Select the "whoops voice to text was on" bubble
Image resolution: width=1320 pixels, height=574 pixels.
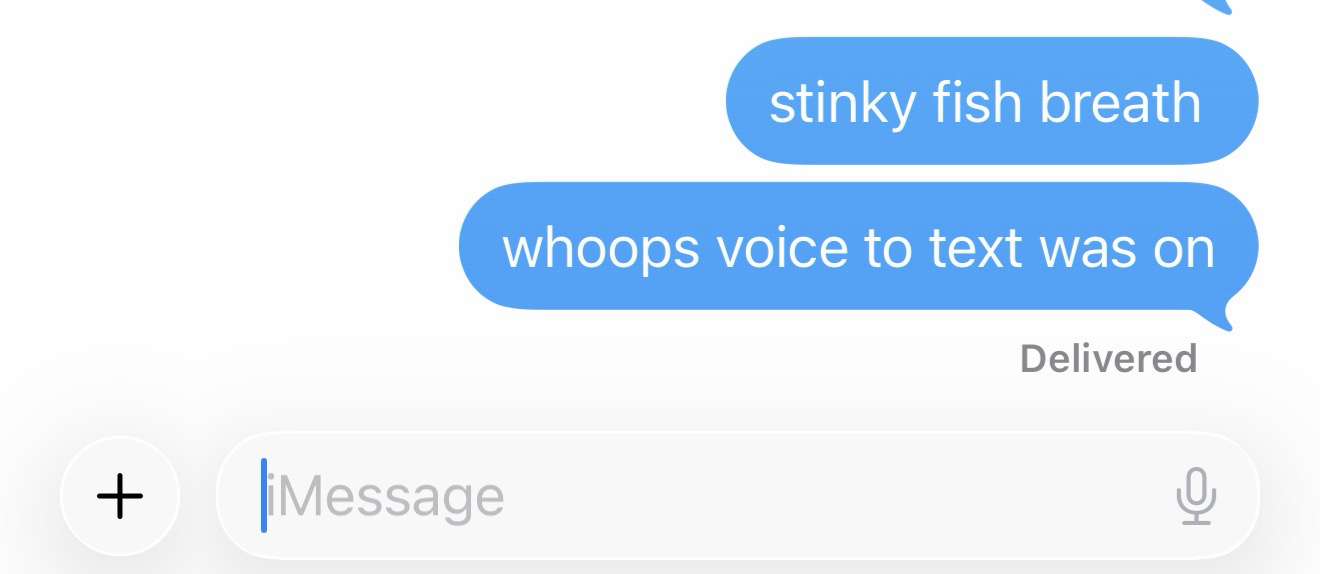click(858, 246)
